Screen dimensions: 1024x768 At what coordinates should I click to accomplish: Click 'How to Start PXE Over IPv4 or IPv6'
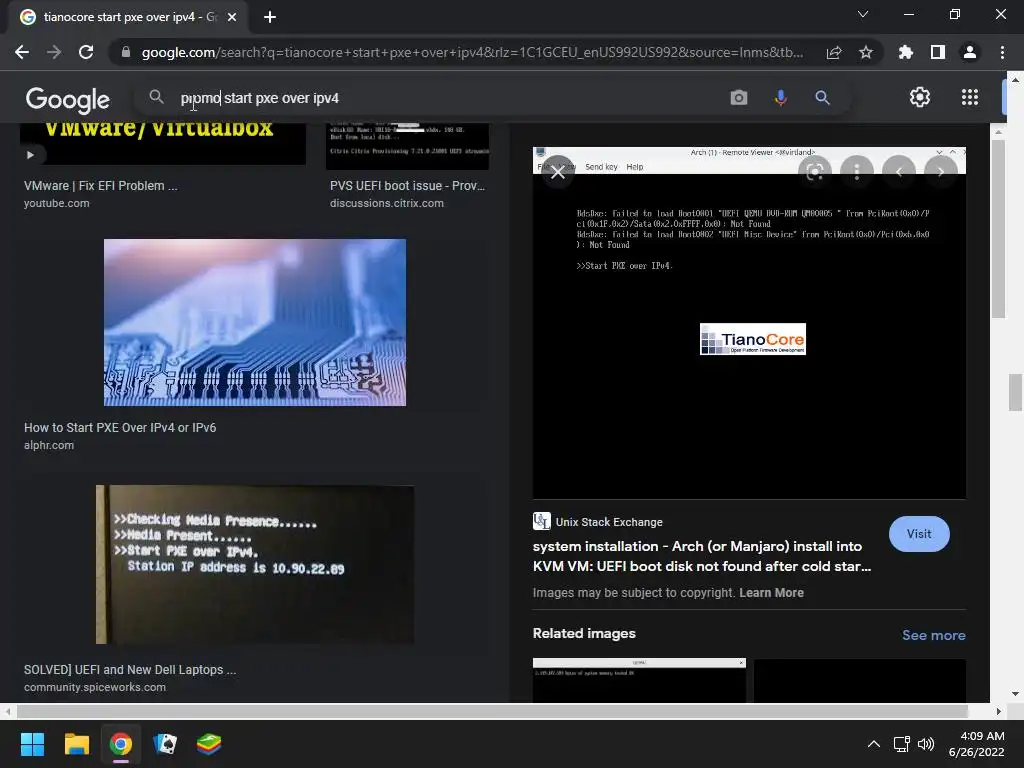point(120,428)
